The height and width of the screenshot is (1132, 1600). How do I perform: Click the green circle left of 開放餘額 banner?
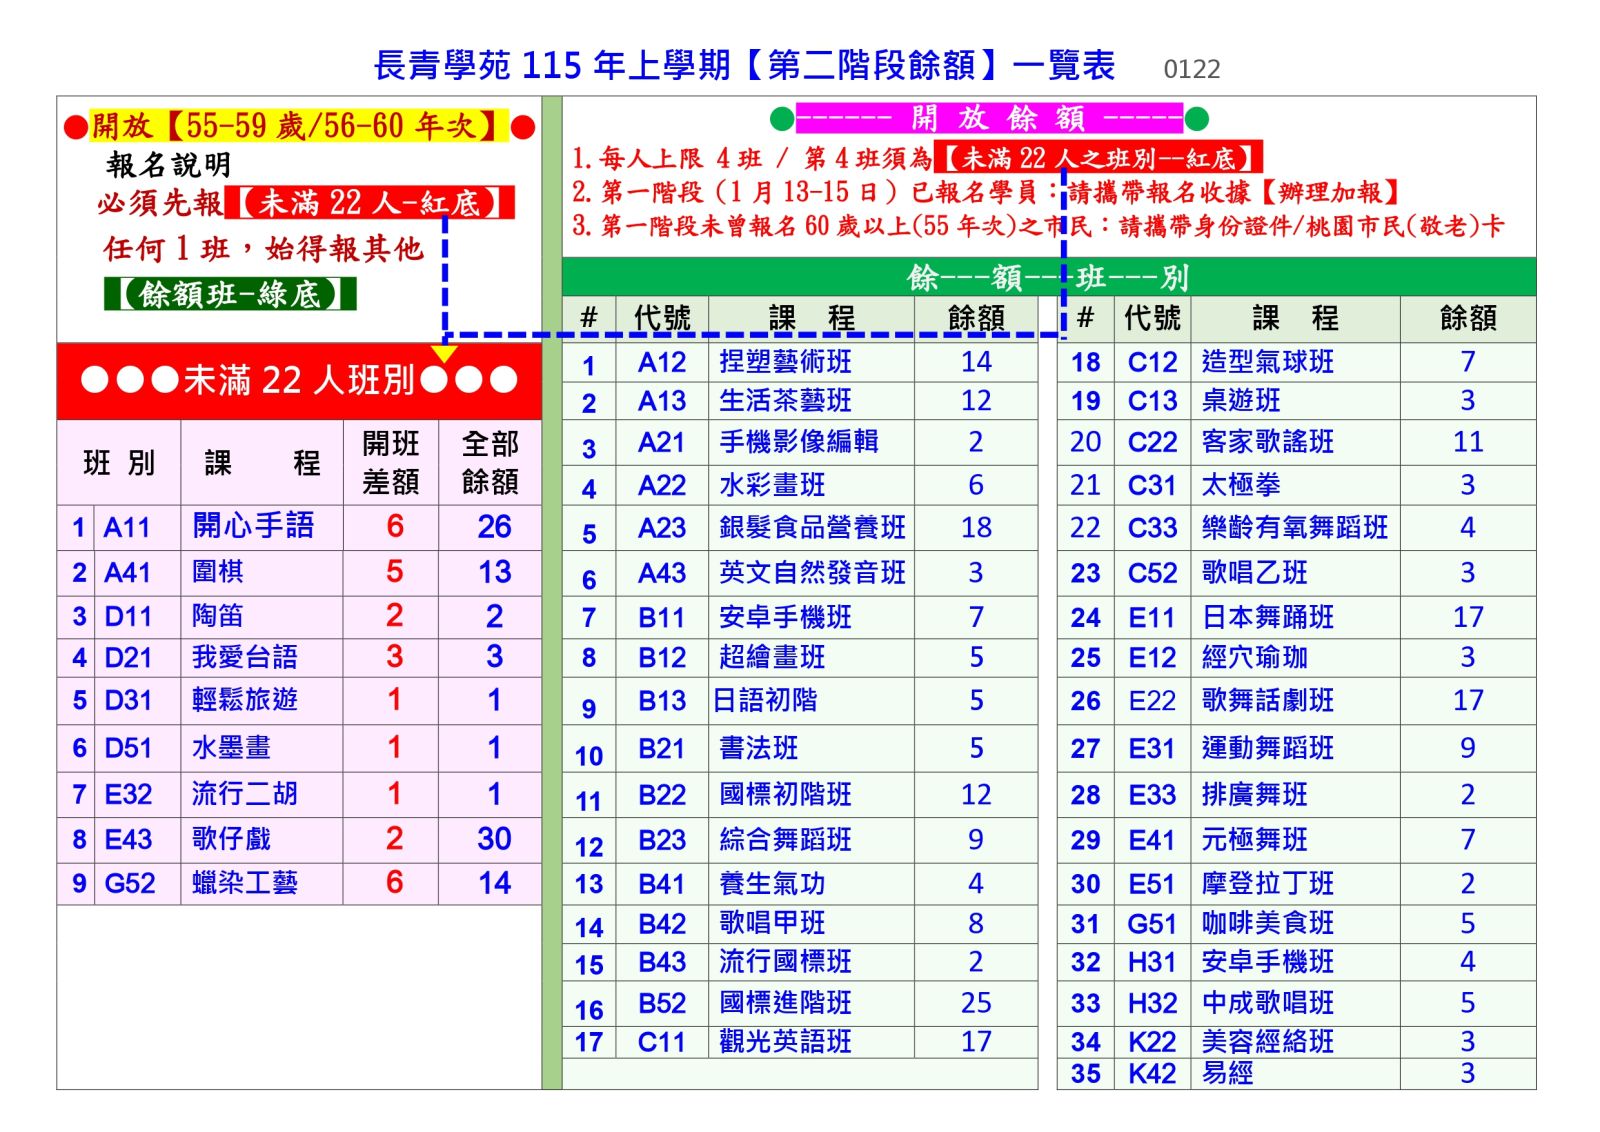782,119
